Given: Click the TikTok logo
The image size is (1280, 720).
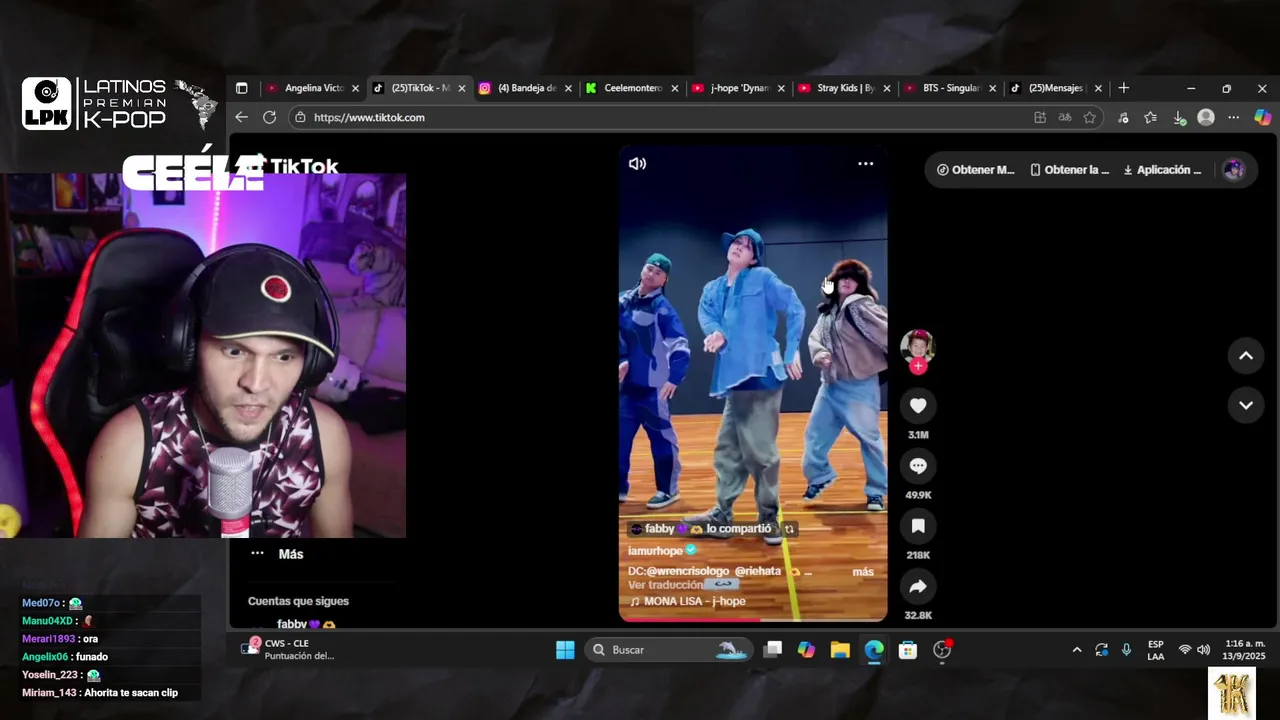Looking at the screenshot, I should [x=295, y=167].
